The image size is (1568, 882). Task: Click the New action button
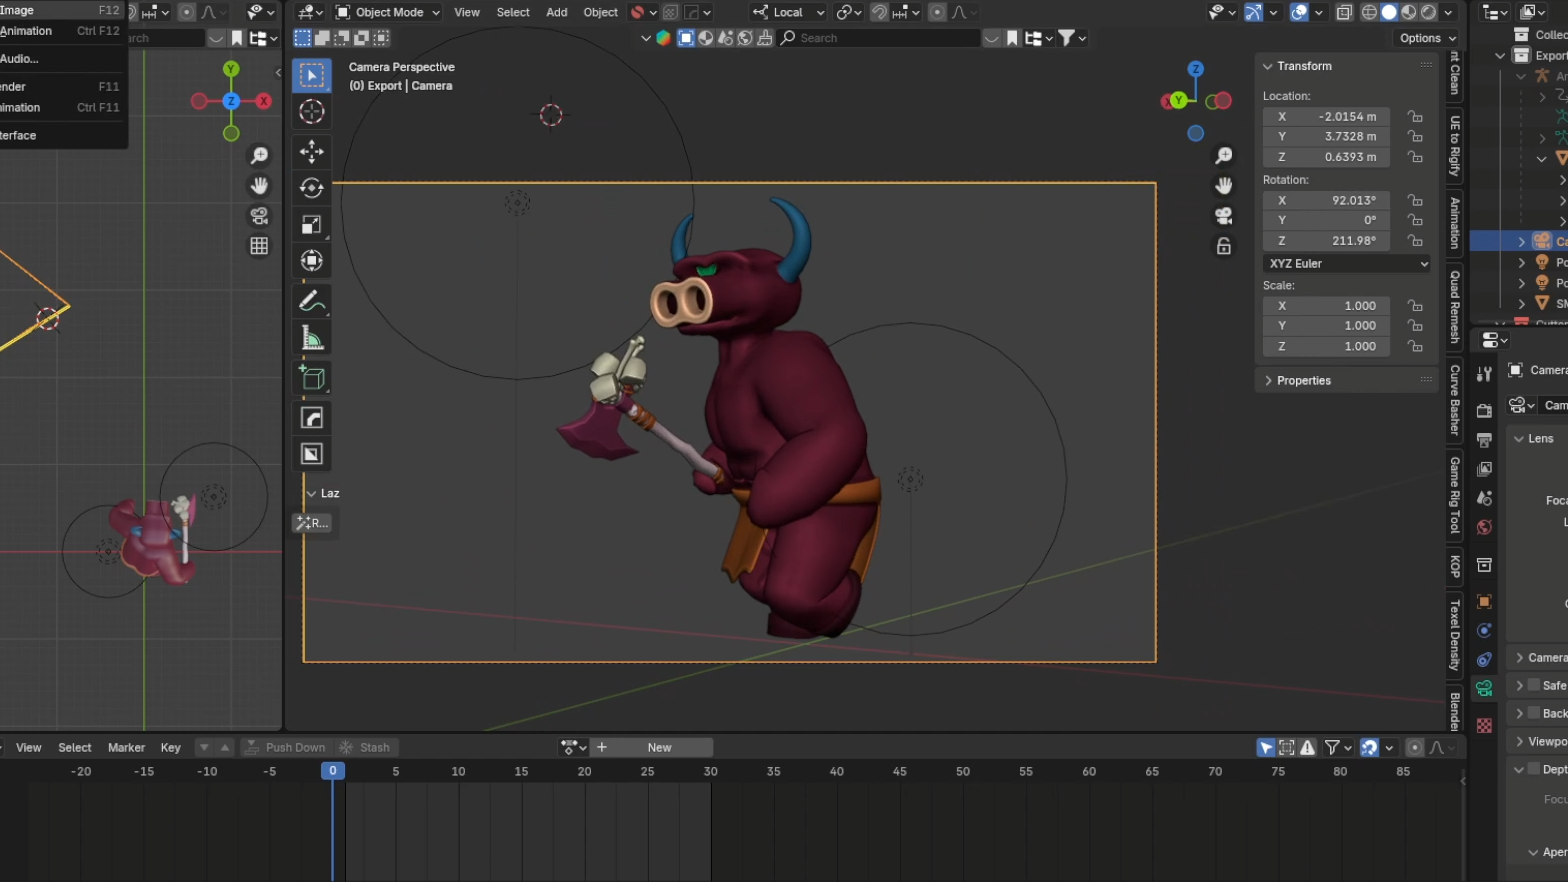[659, 748]
